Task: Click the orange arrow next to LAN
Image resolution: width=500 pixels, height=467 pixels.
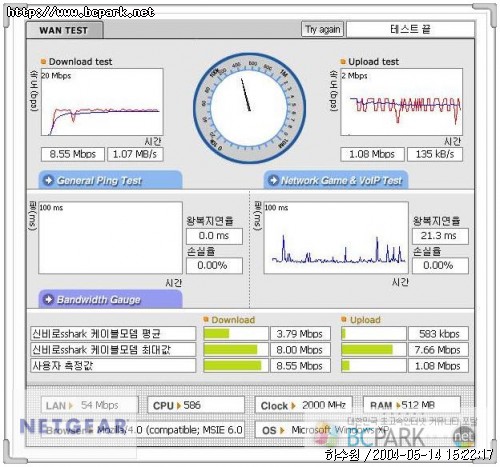Action: [71, 406]
